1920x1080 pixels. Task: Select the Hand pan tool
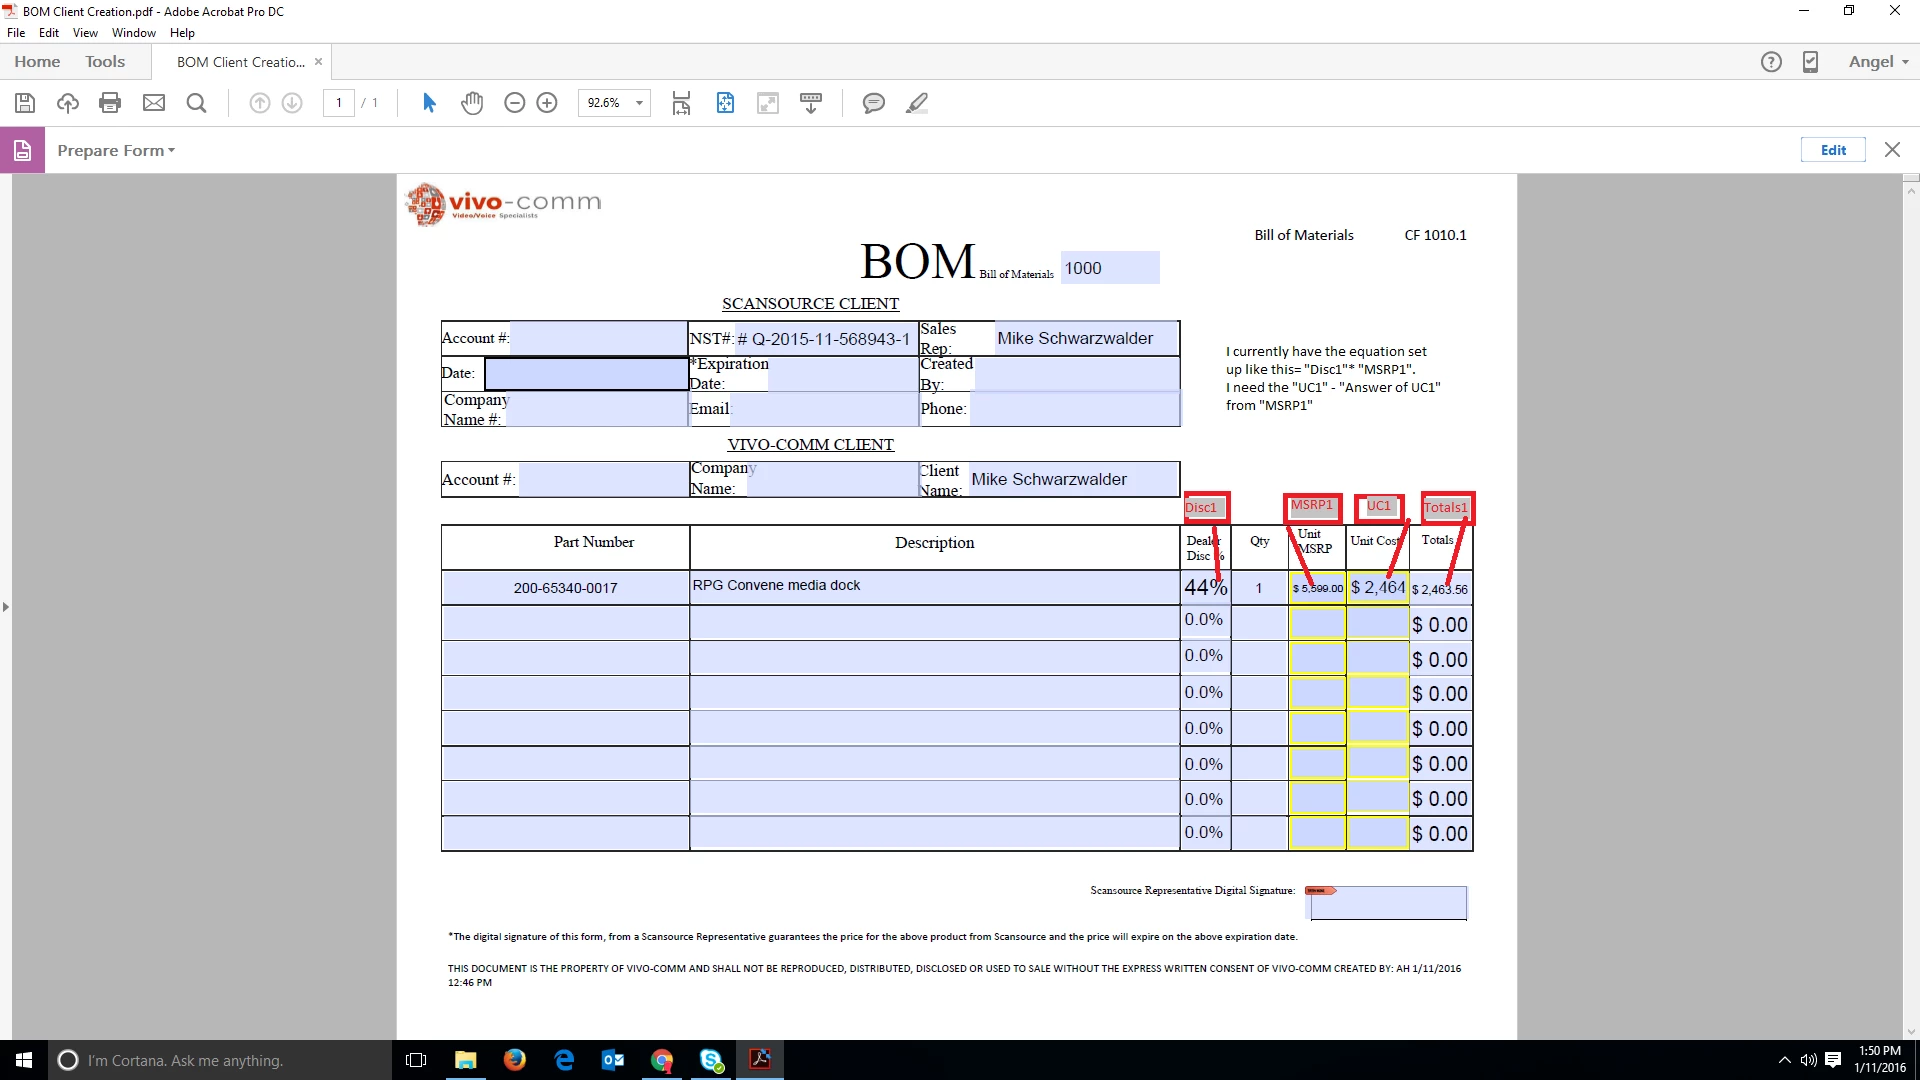coord(472,103)
